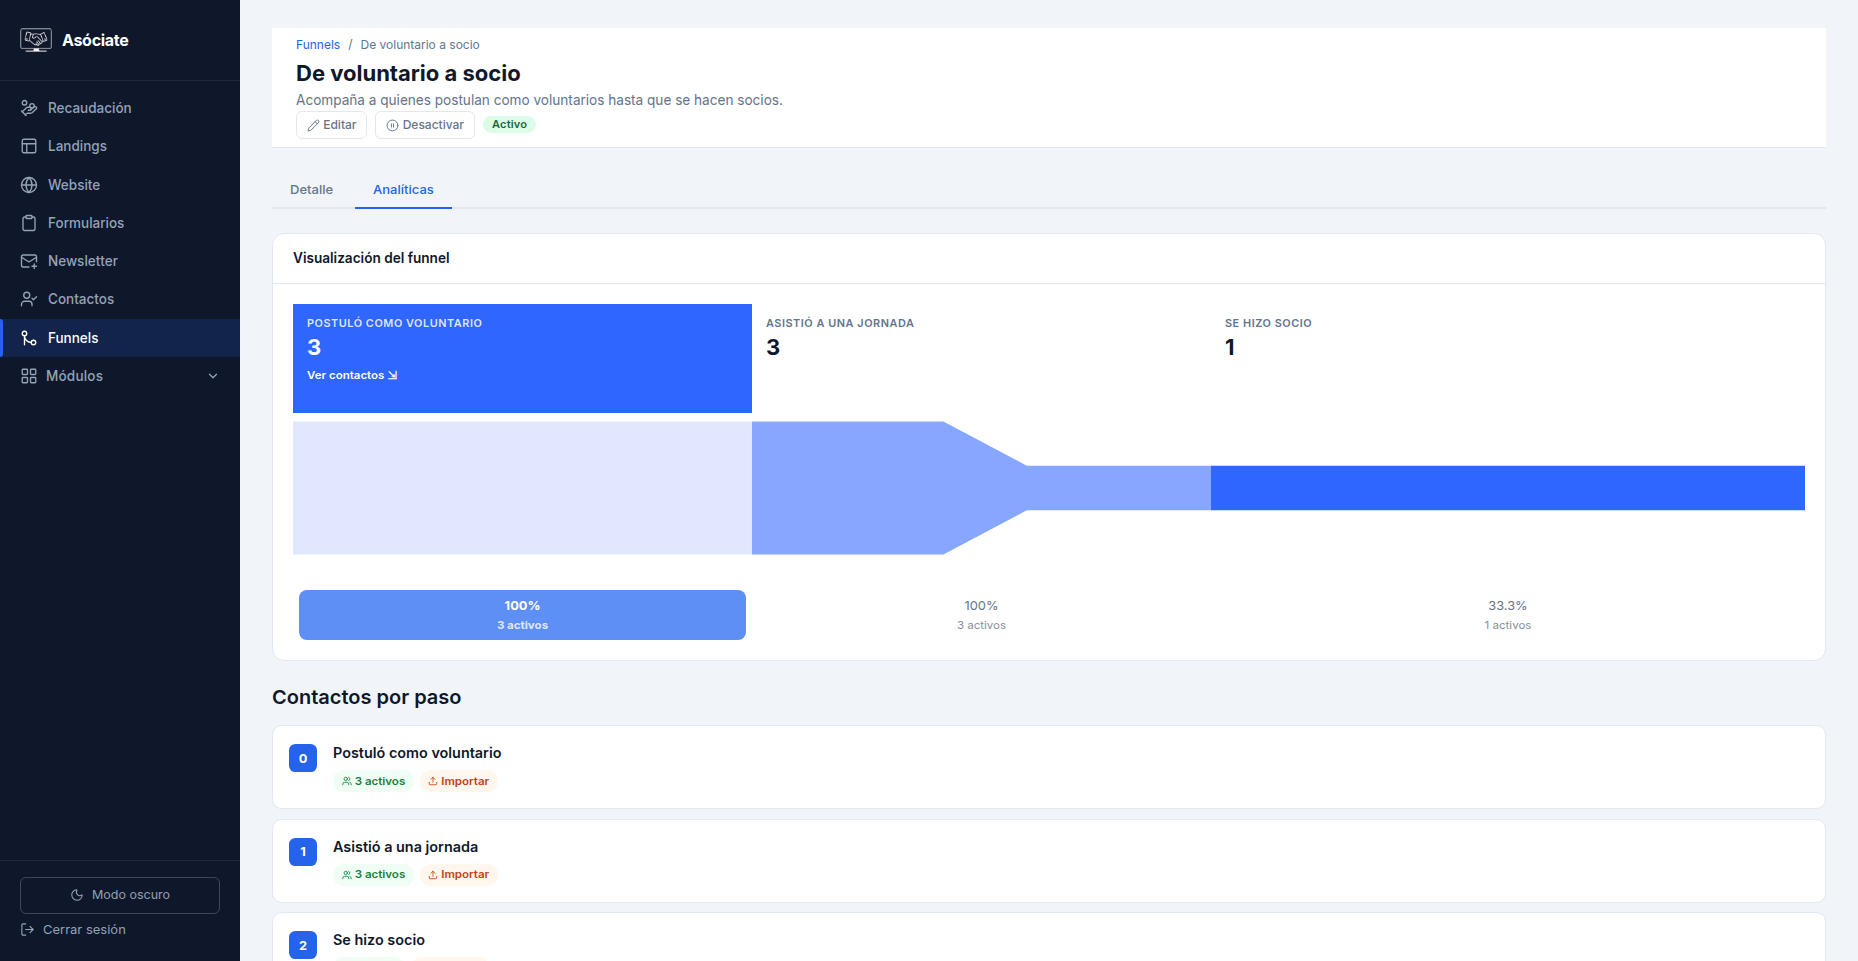Viewport: 1858px width, 961px height.
Task: Click the Visualización del funnel heading
Action: tap(371, 258)
